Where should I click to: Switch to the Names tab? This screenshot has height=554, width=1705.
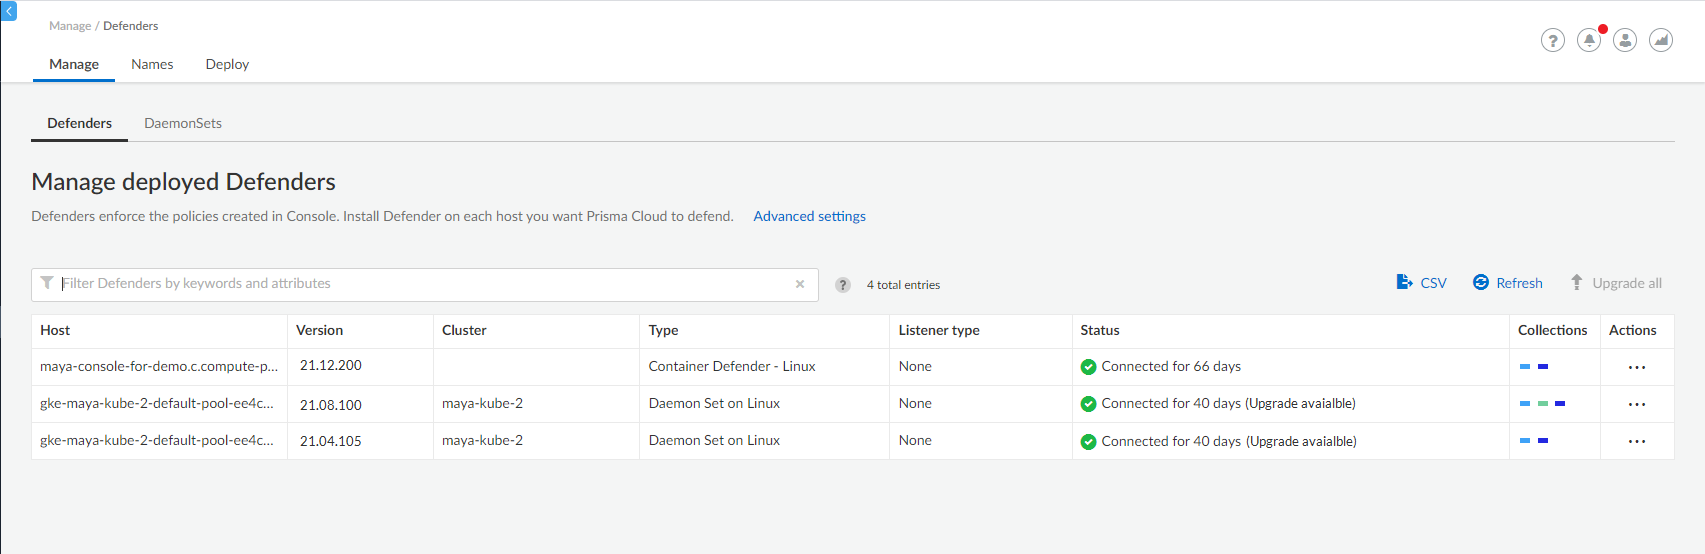[152, 64]
